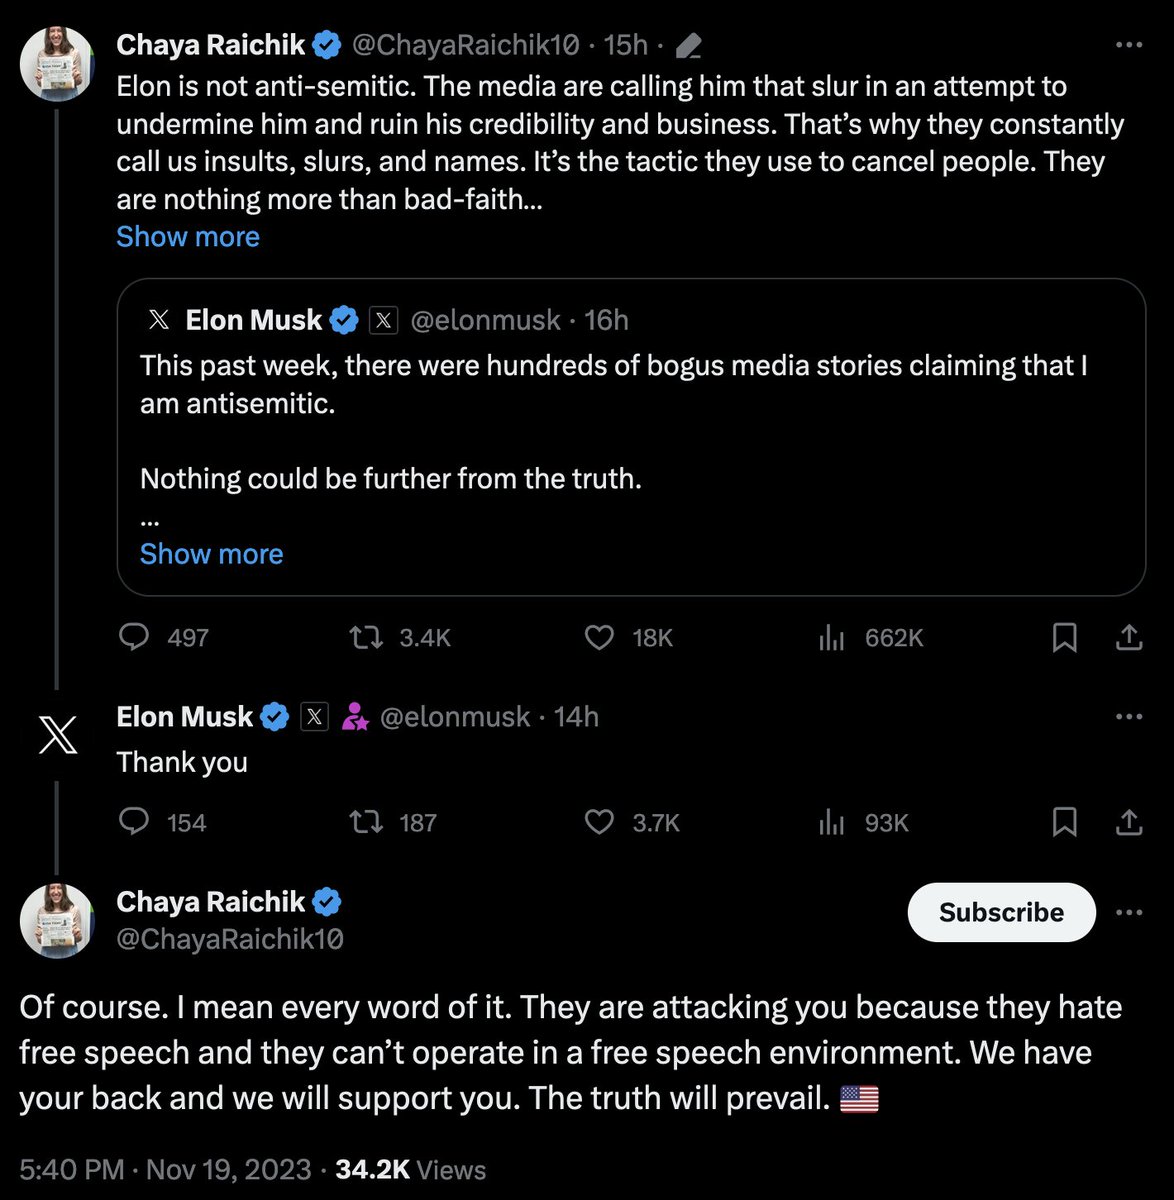The width and height of the screenshot is (1174, 1200).
Task: Repost Elon Musk's "Thank you" tweet
Action: pyautogui.click(x=364, y=822)
